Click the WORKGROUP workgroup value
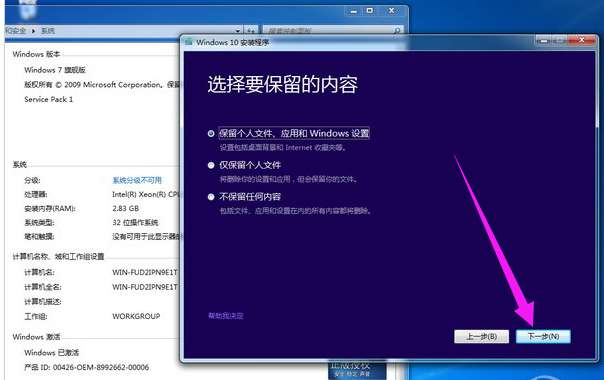 pos(136,316)
